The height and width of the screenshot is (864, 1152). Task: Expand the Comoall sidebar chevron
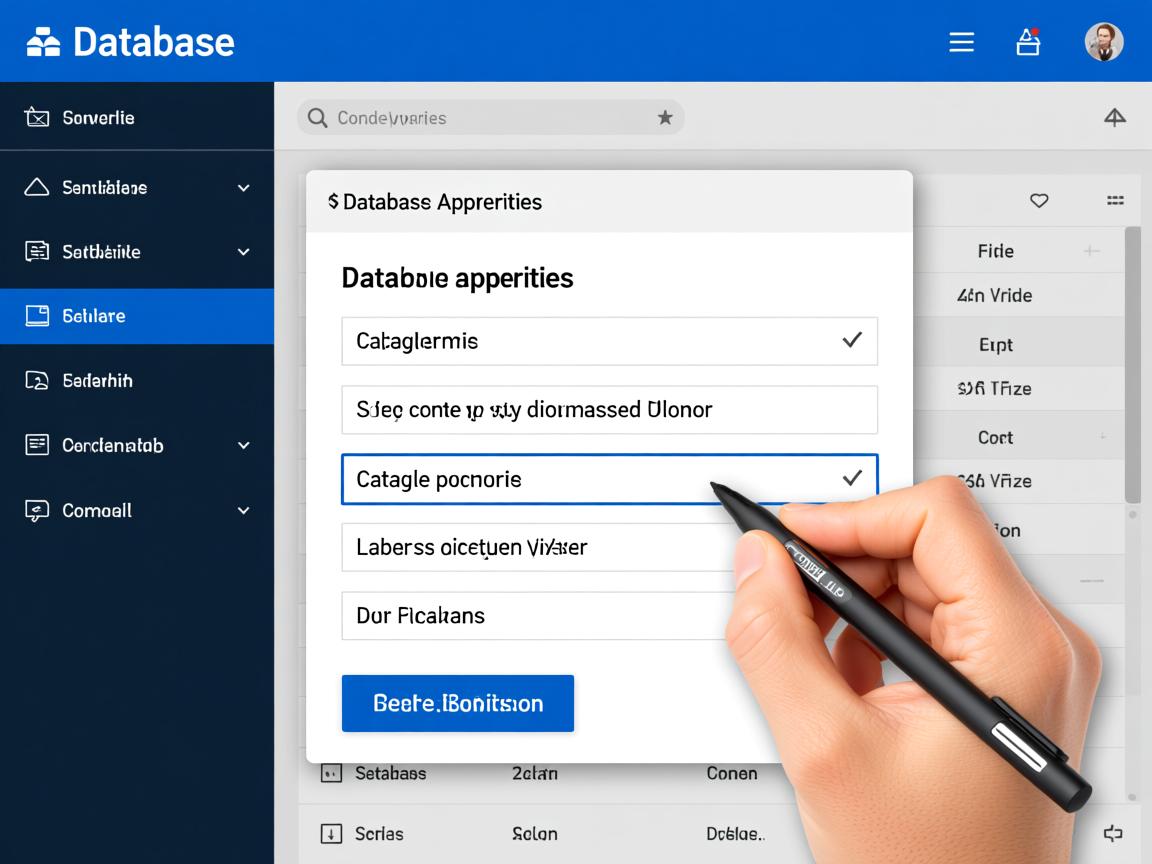click(x=243, y=510)
